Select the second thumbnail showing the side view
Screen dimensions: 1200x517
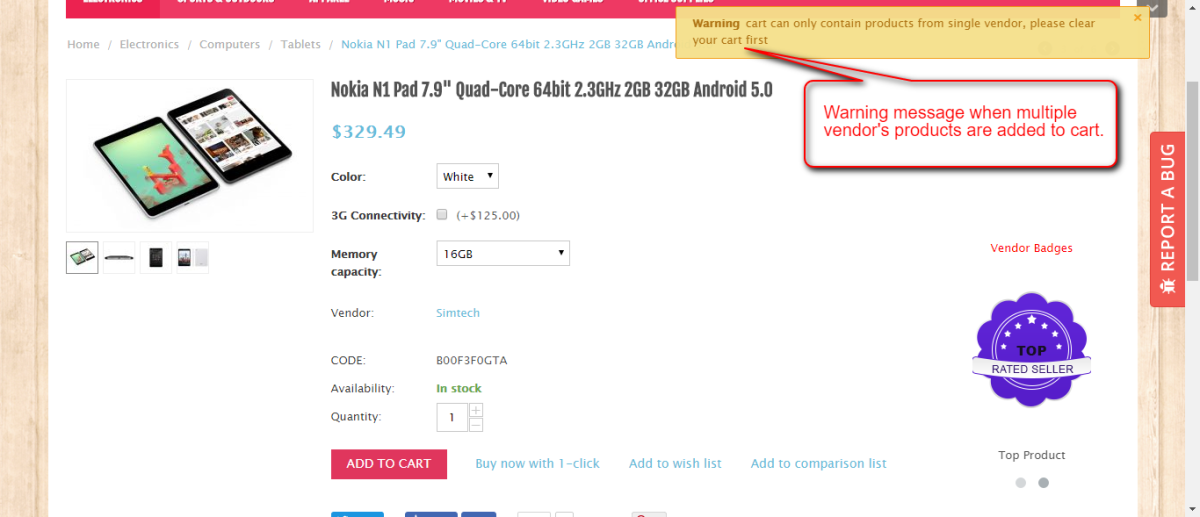click(x=119, y=257)
